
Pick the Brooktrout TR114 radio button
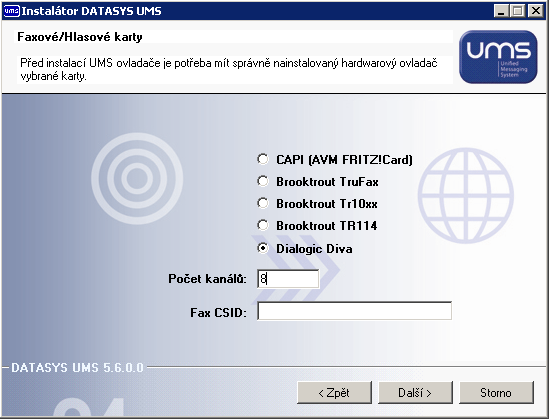click(x=263, y=225)
